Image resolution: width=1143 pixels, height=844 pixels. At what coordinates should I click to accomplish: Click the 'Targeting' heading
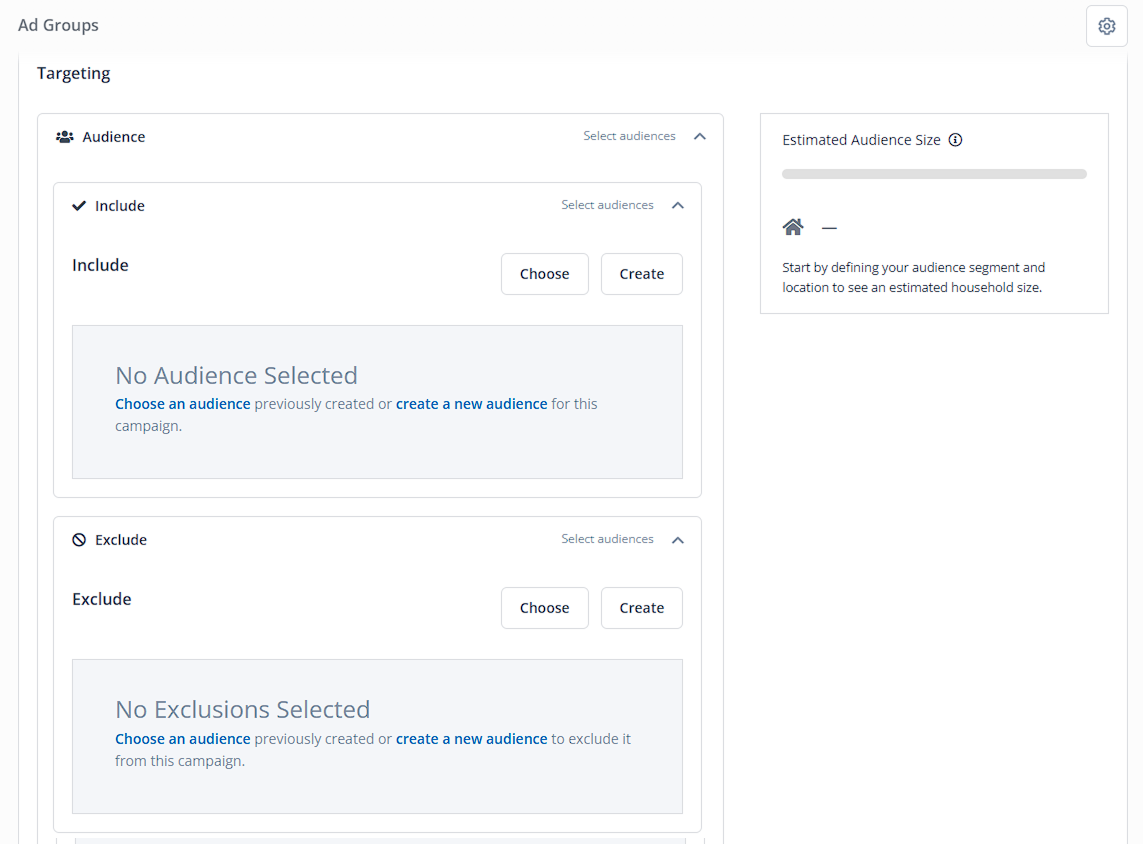74,74
